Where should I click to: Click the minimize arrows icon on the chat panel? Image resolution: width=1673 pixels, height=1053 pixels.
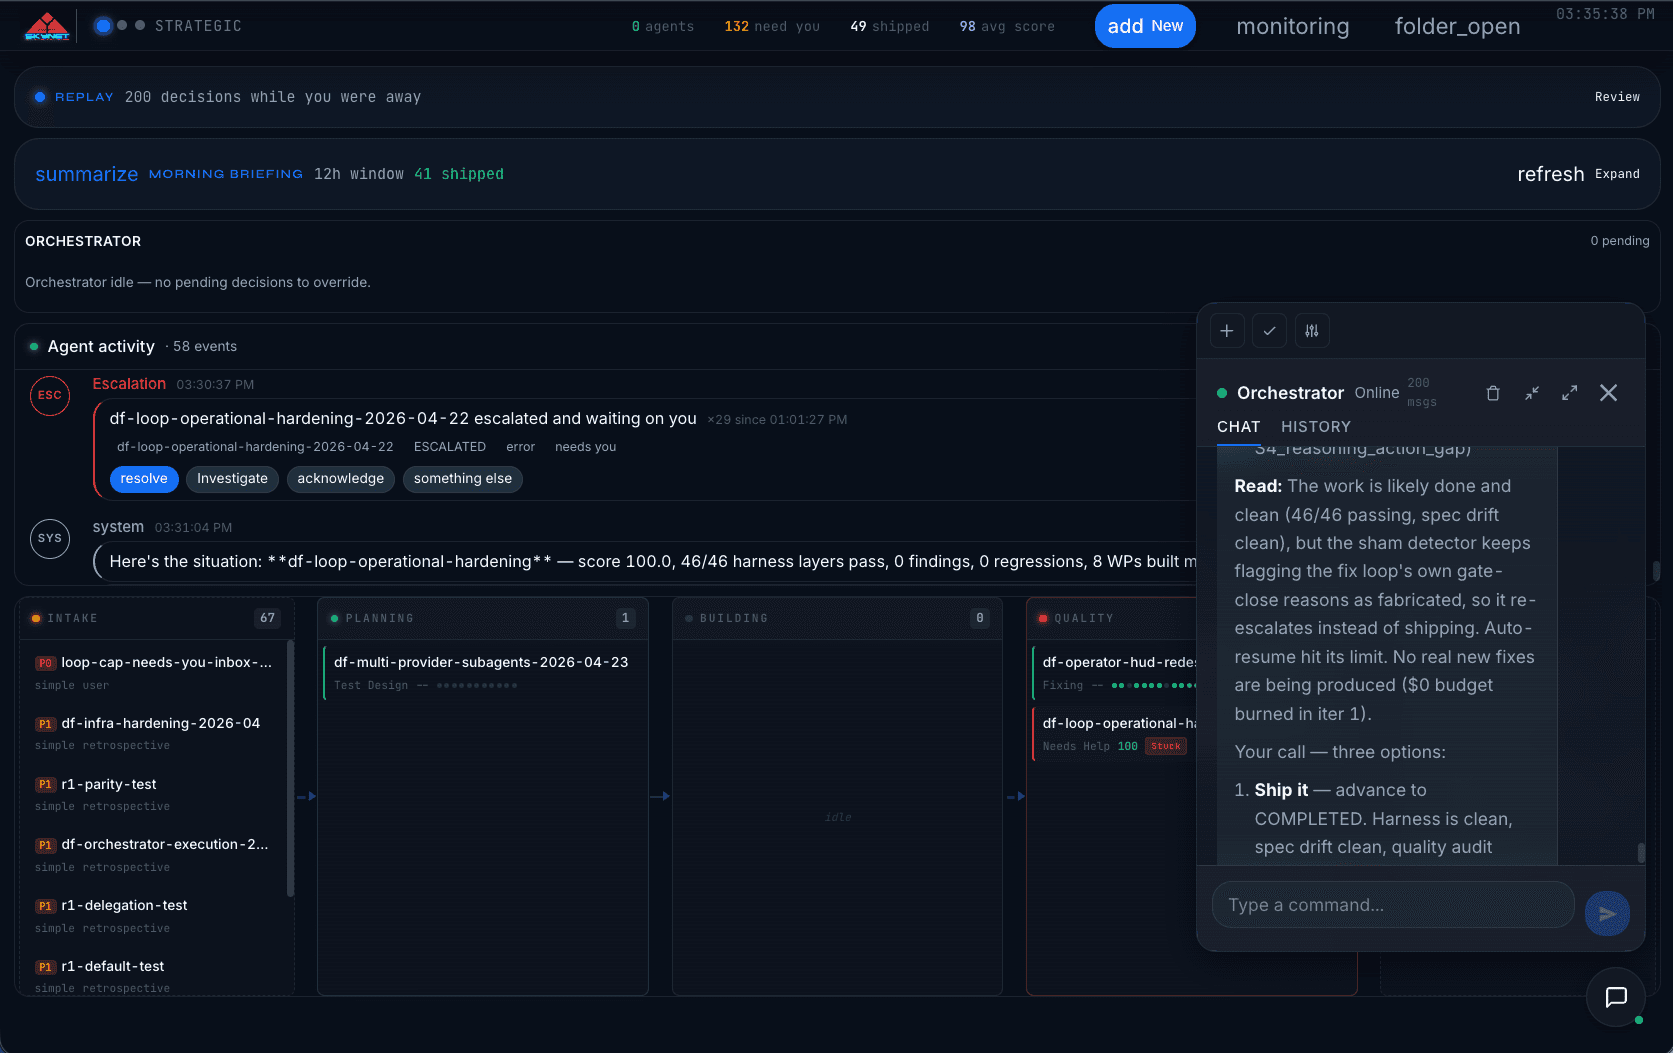pyautogui.click(x=1531, y=393)
